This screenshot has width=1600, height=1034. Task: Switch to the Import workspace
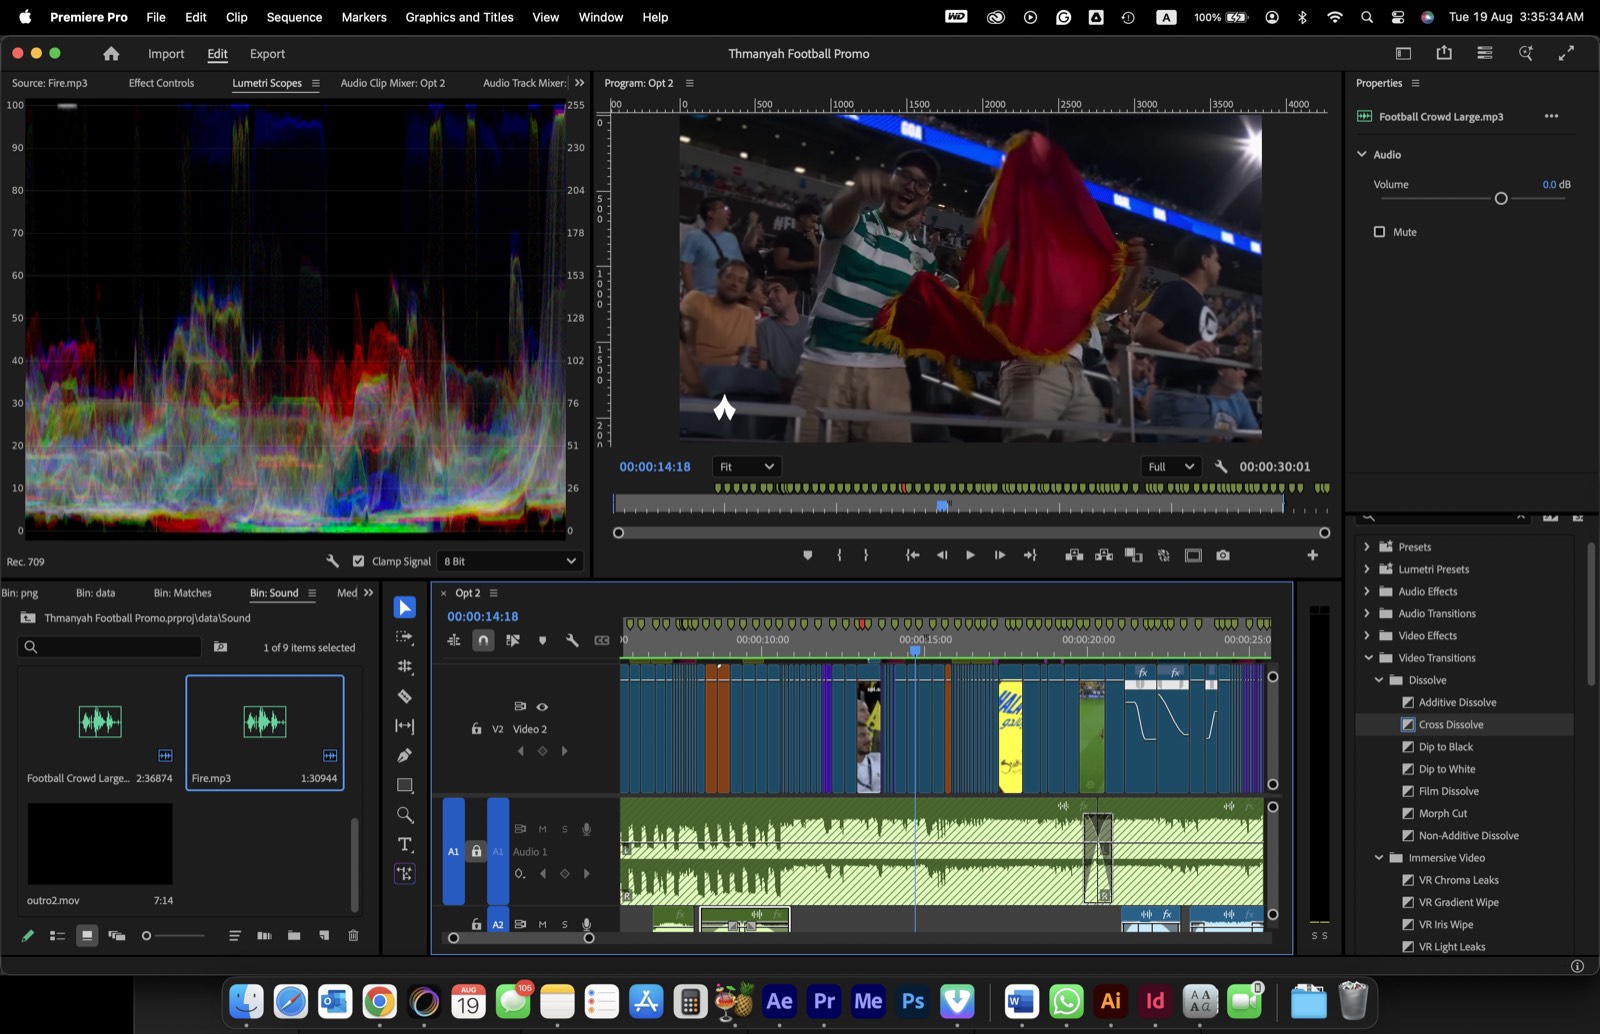coord(166,54)
